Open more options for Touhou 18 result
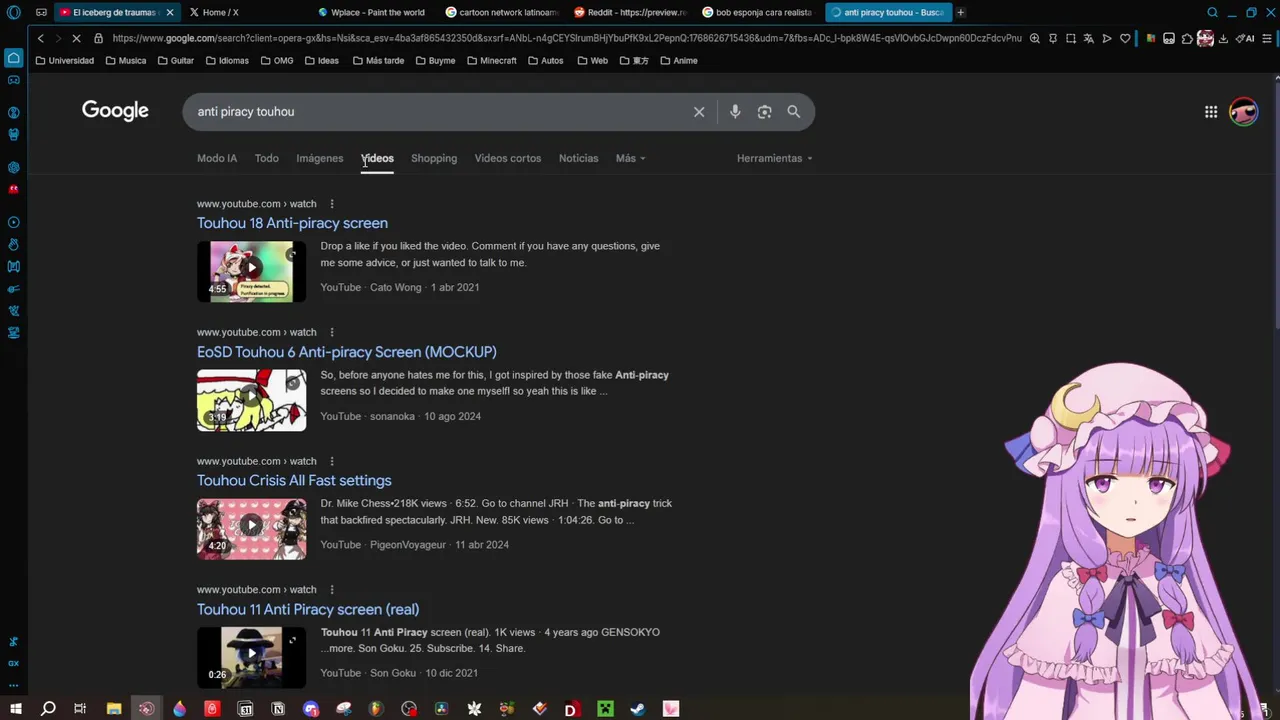Screen dimensions: 1280x720 [x=331, y=204]
